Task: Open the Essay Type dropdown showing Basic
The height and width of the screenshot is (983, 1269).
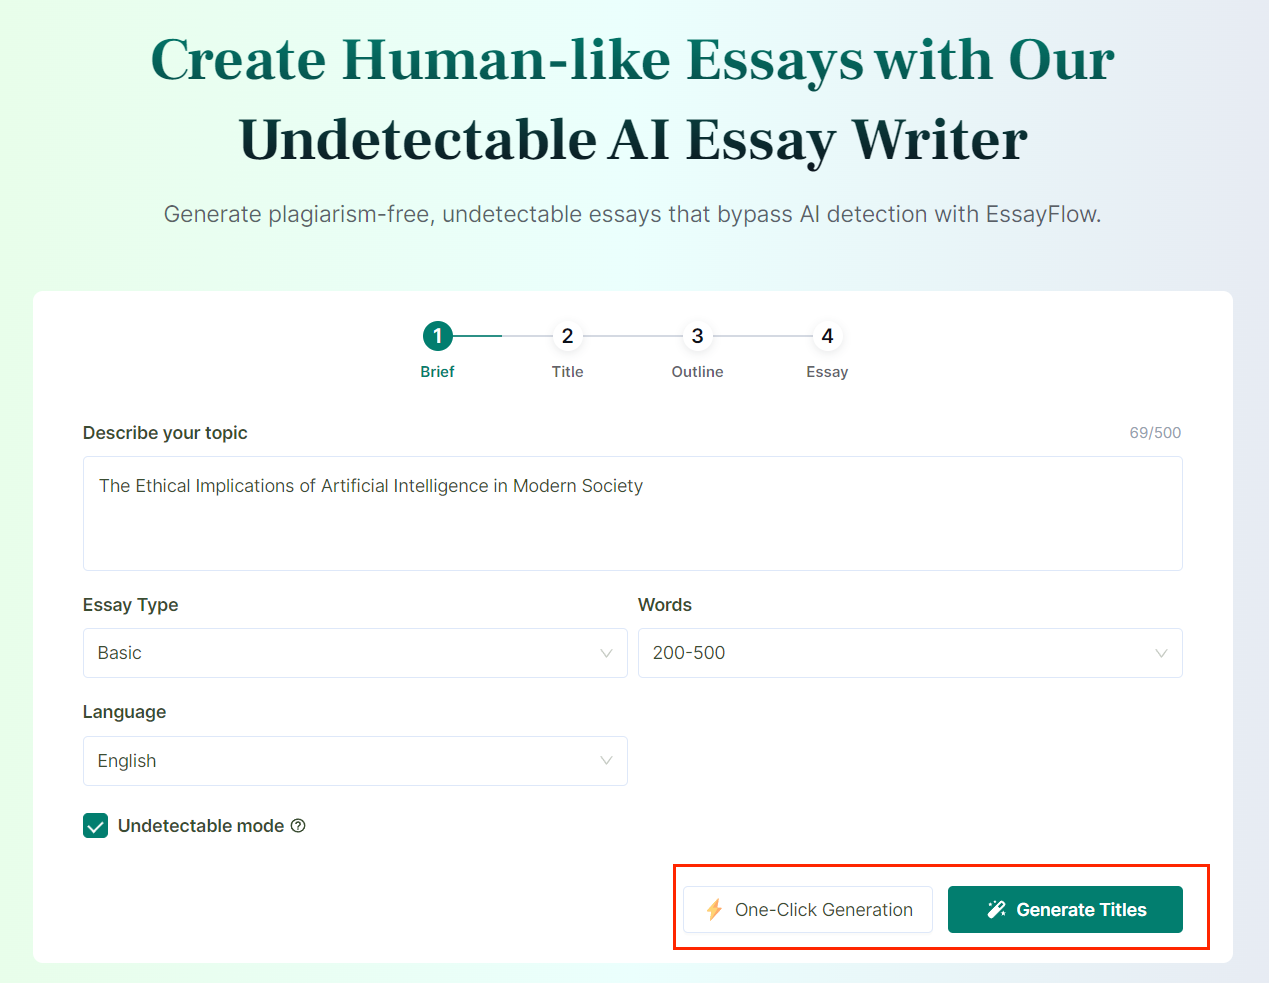Action: click(x=355, y=653)
